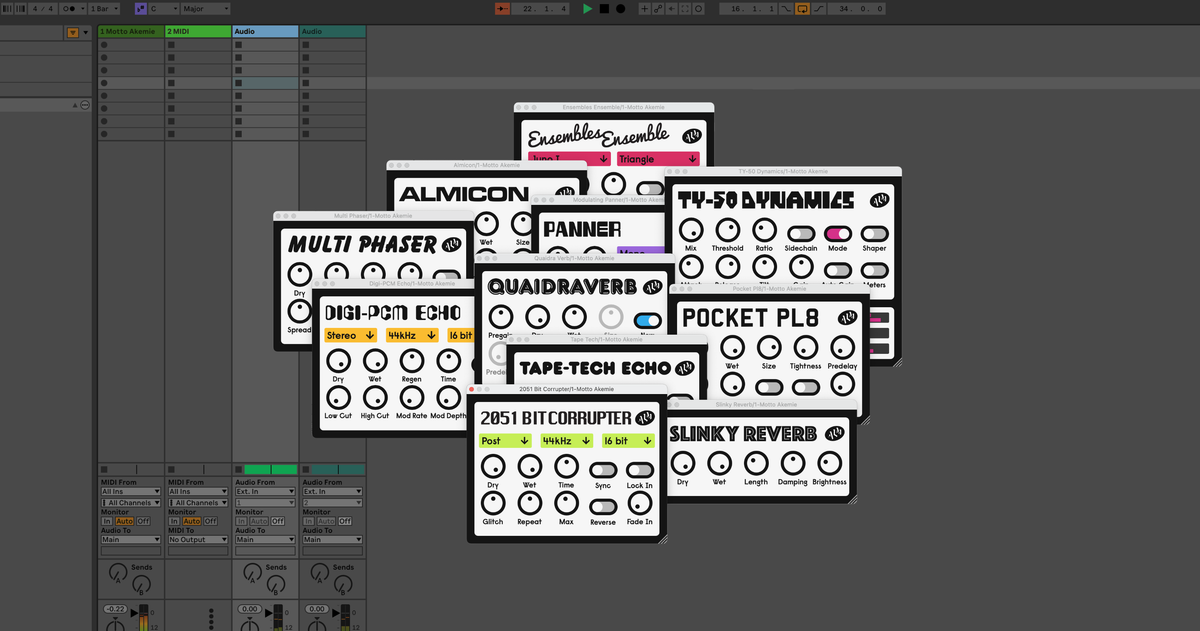Open the 44kHz dropdown in Digi-PCM Echo
Image resolution: width=1200 pixels, height=631 pixels.
(412, 335)
